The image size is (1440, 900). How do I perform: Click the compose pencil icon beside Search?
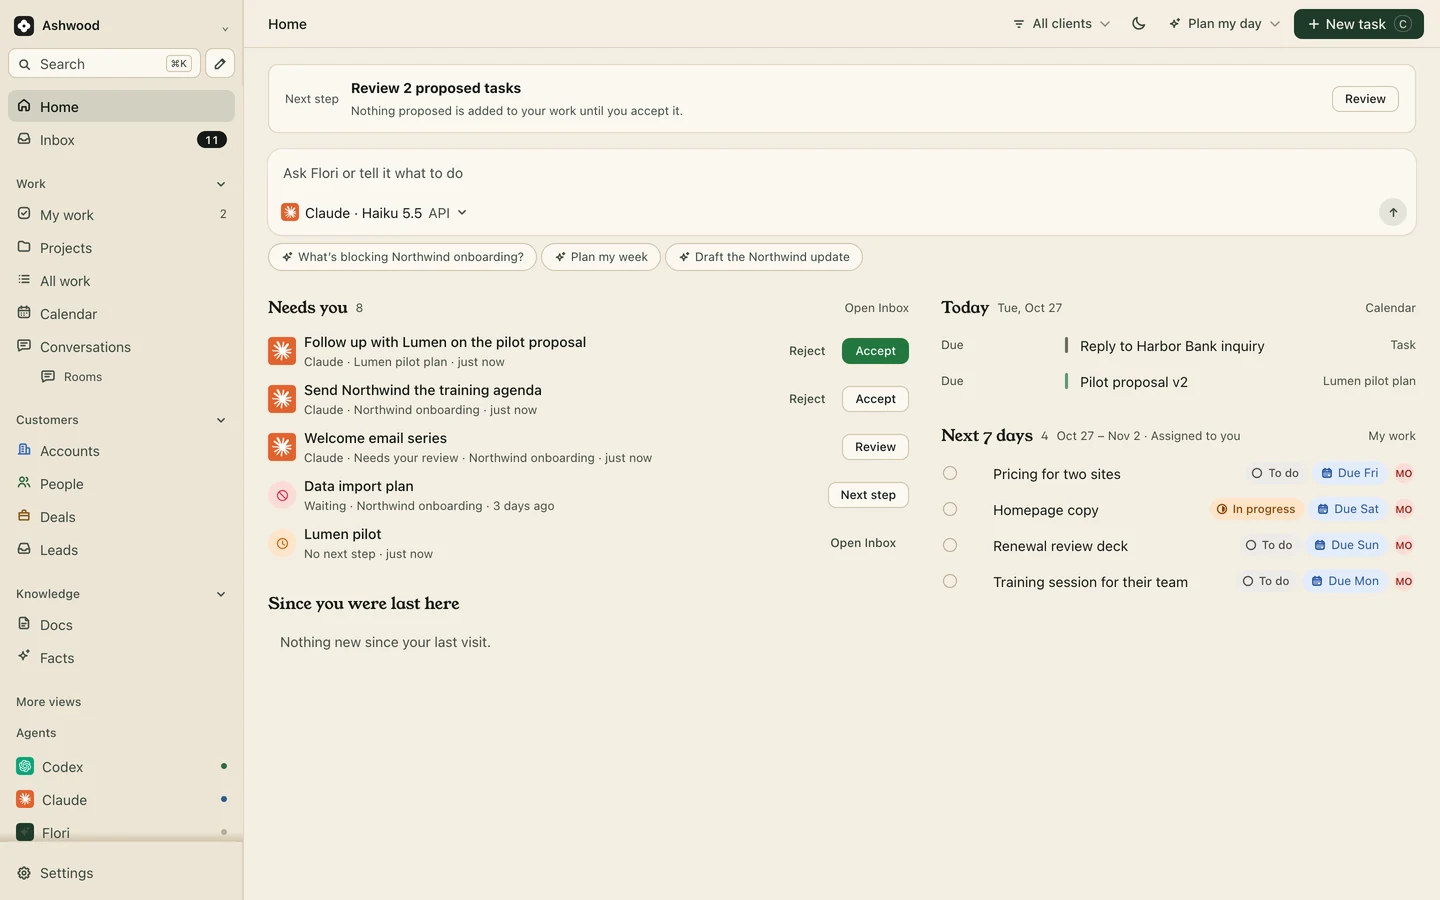point(220,64)
